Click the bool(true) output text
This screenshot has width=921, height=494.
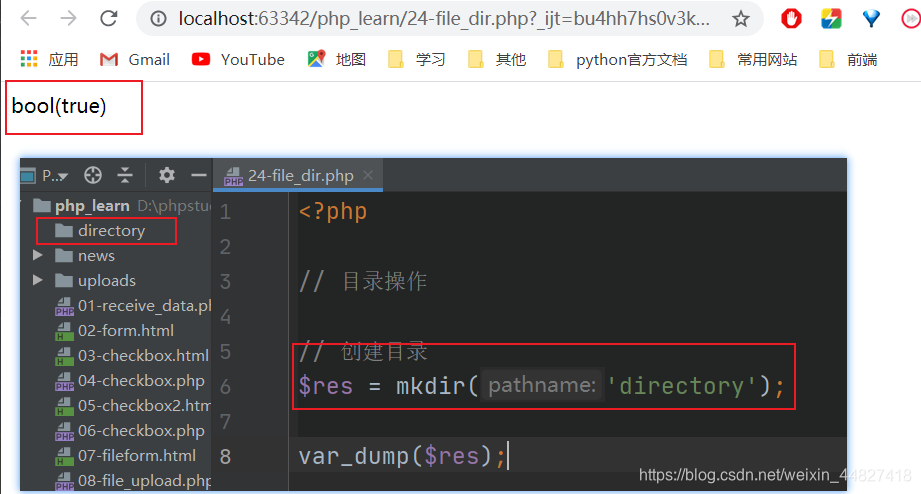coord(59,106)
